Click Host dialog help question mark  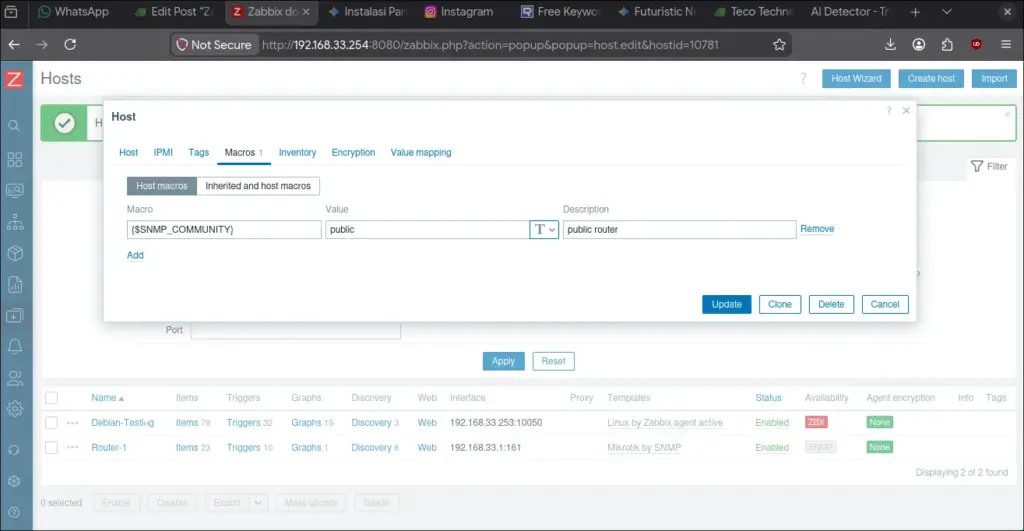coord(888,110)
